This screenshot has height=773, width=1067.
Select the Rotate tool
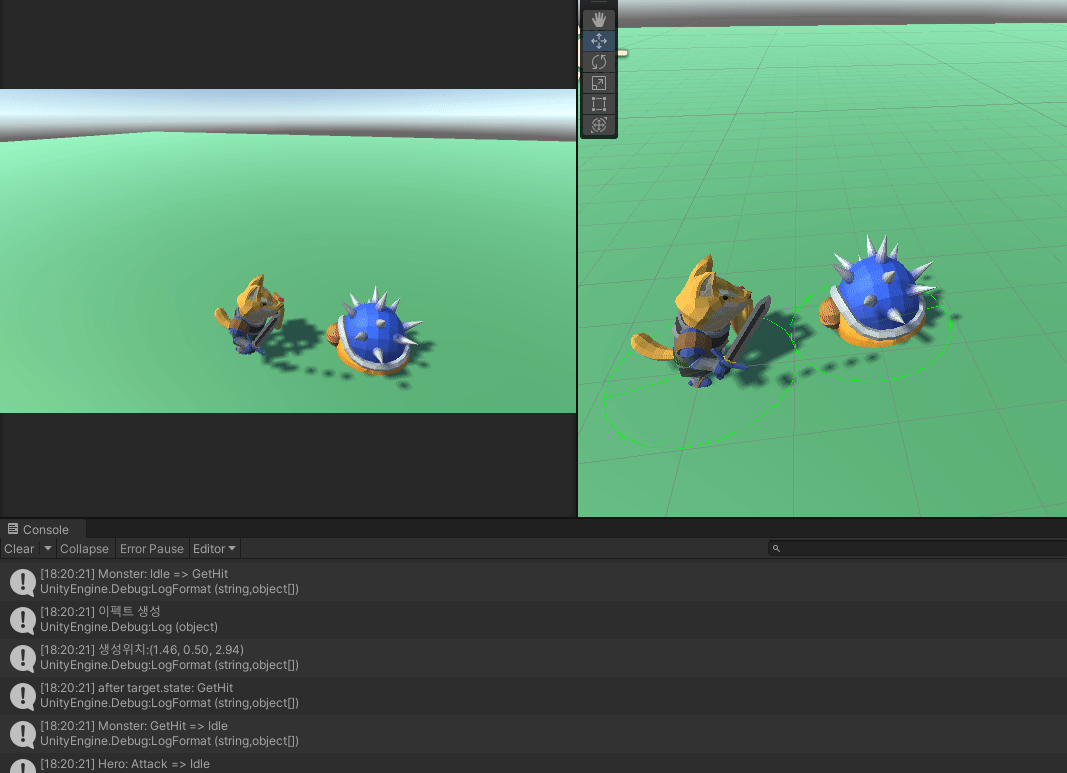coord(599,62)
